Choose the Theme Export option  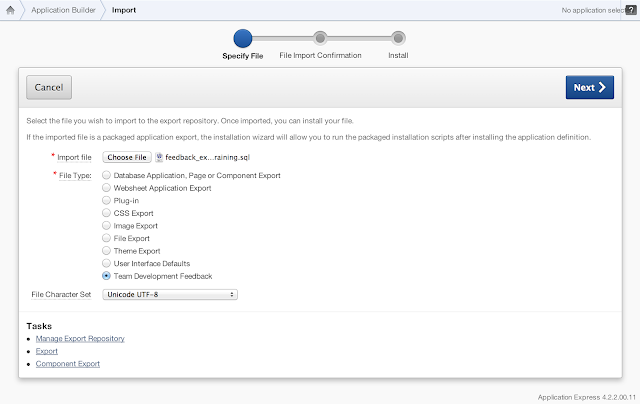(x=107, y=250)
